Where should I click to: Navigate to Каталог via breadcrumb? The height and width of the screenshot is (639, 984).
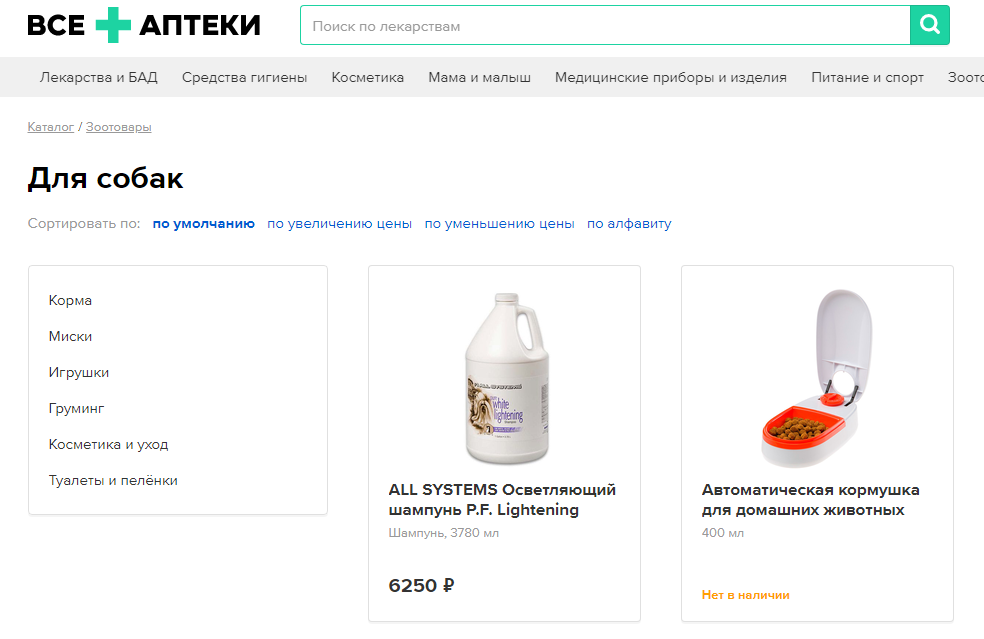click(x=51, y=127)
